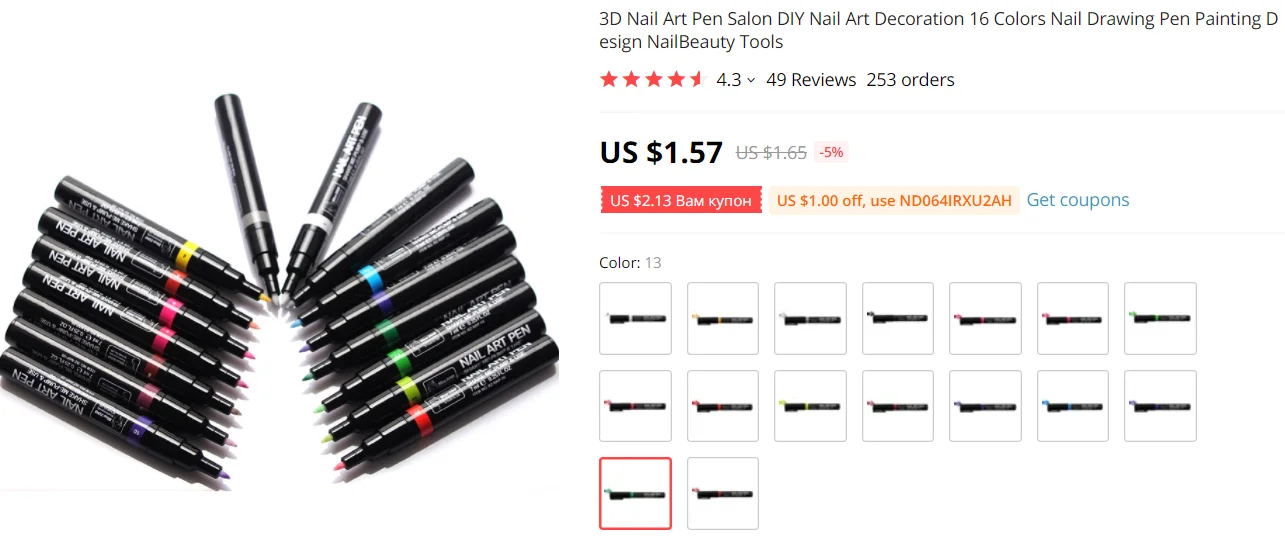
Task: Click the Get coupons link
Action: (x=1078, y=200)
